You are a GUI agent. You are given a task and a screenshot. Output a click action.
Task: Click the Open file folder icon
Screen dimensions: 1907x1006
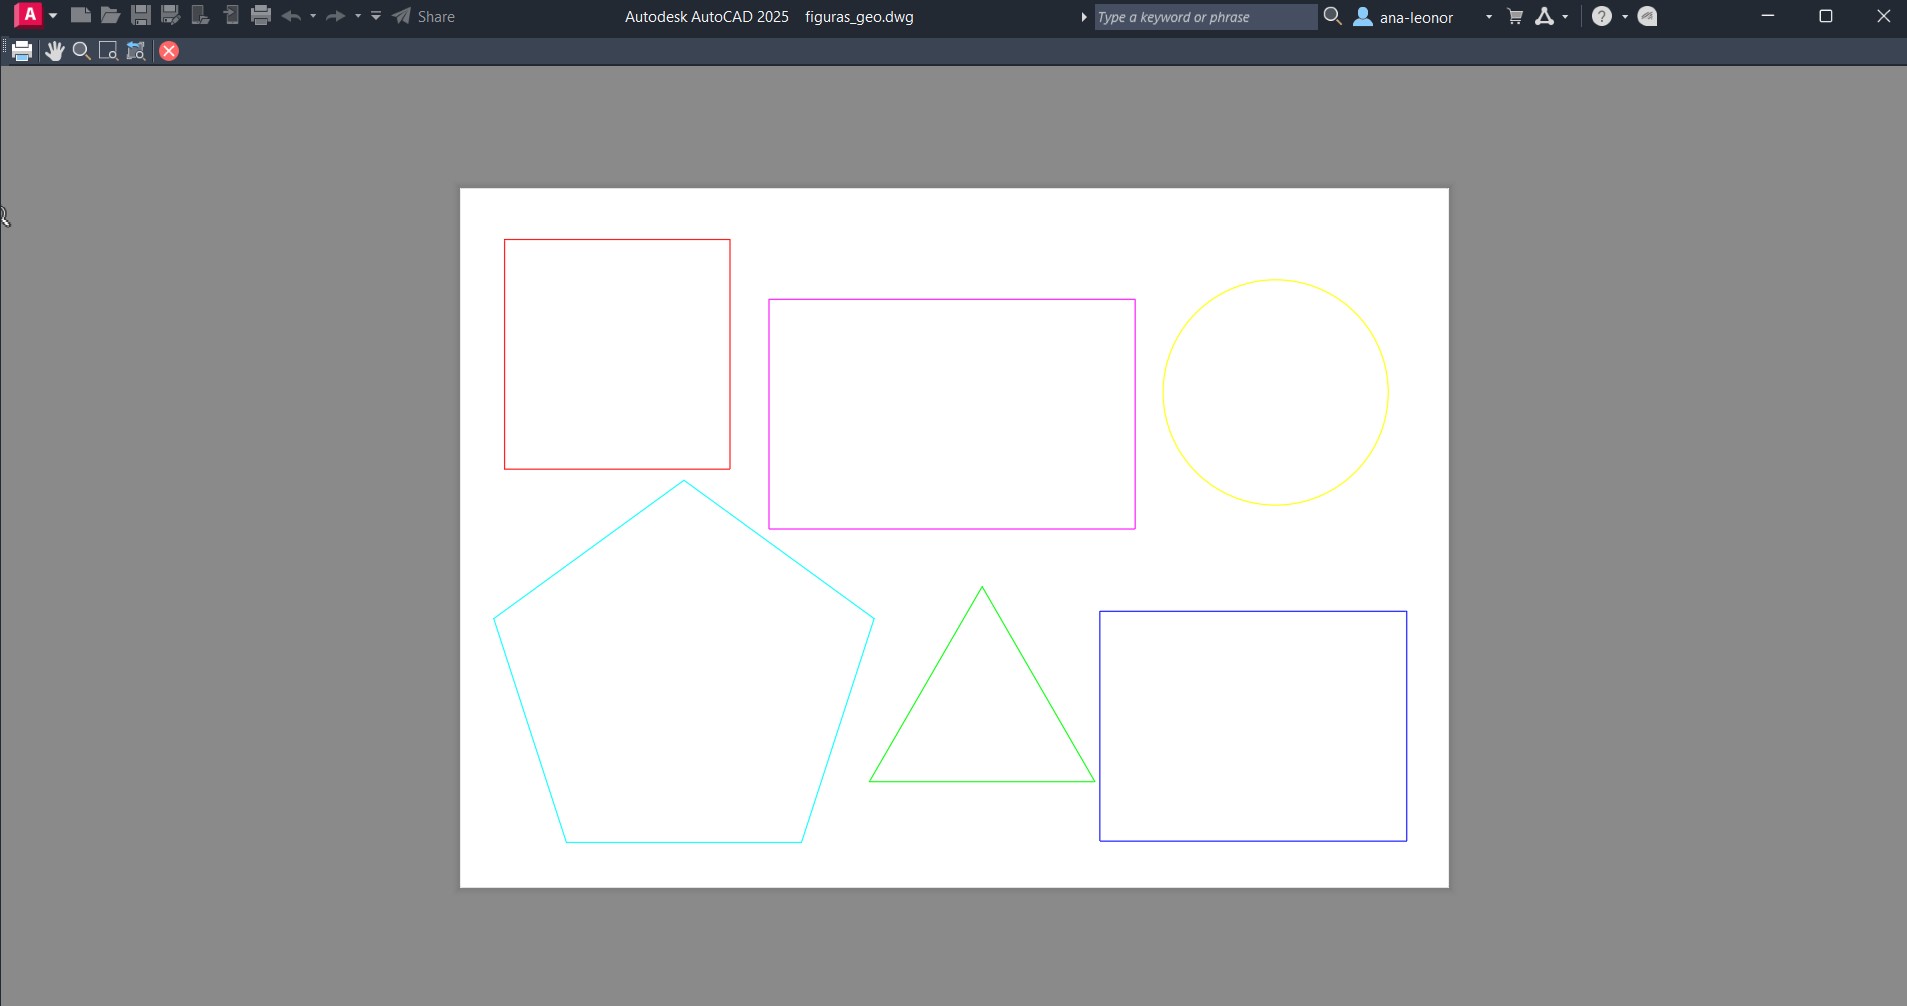(111, 16)
